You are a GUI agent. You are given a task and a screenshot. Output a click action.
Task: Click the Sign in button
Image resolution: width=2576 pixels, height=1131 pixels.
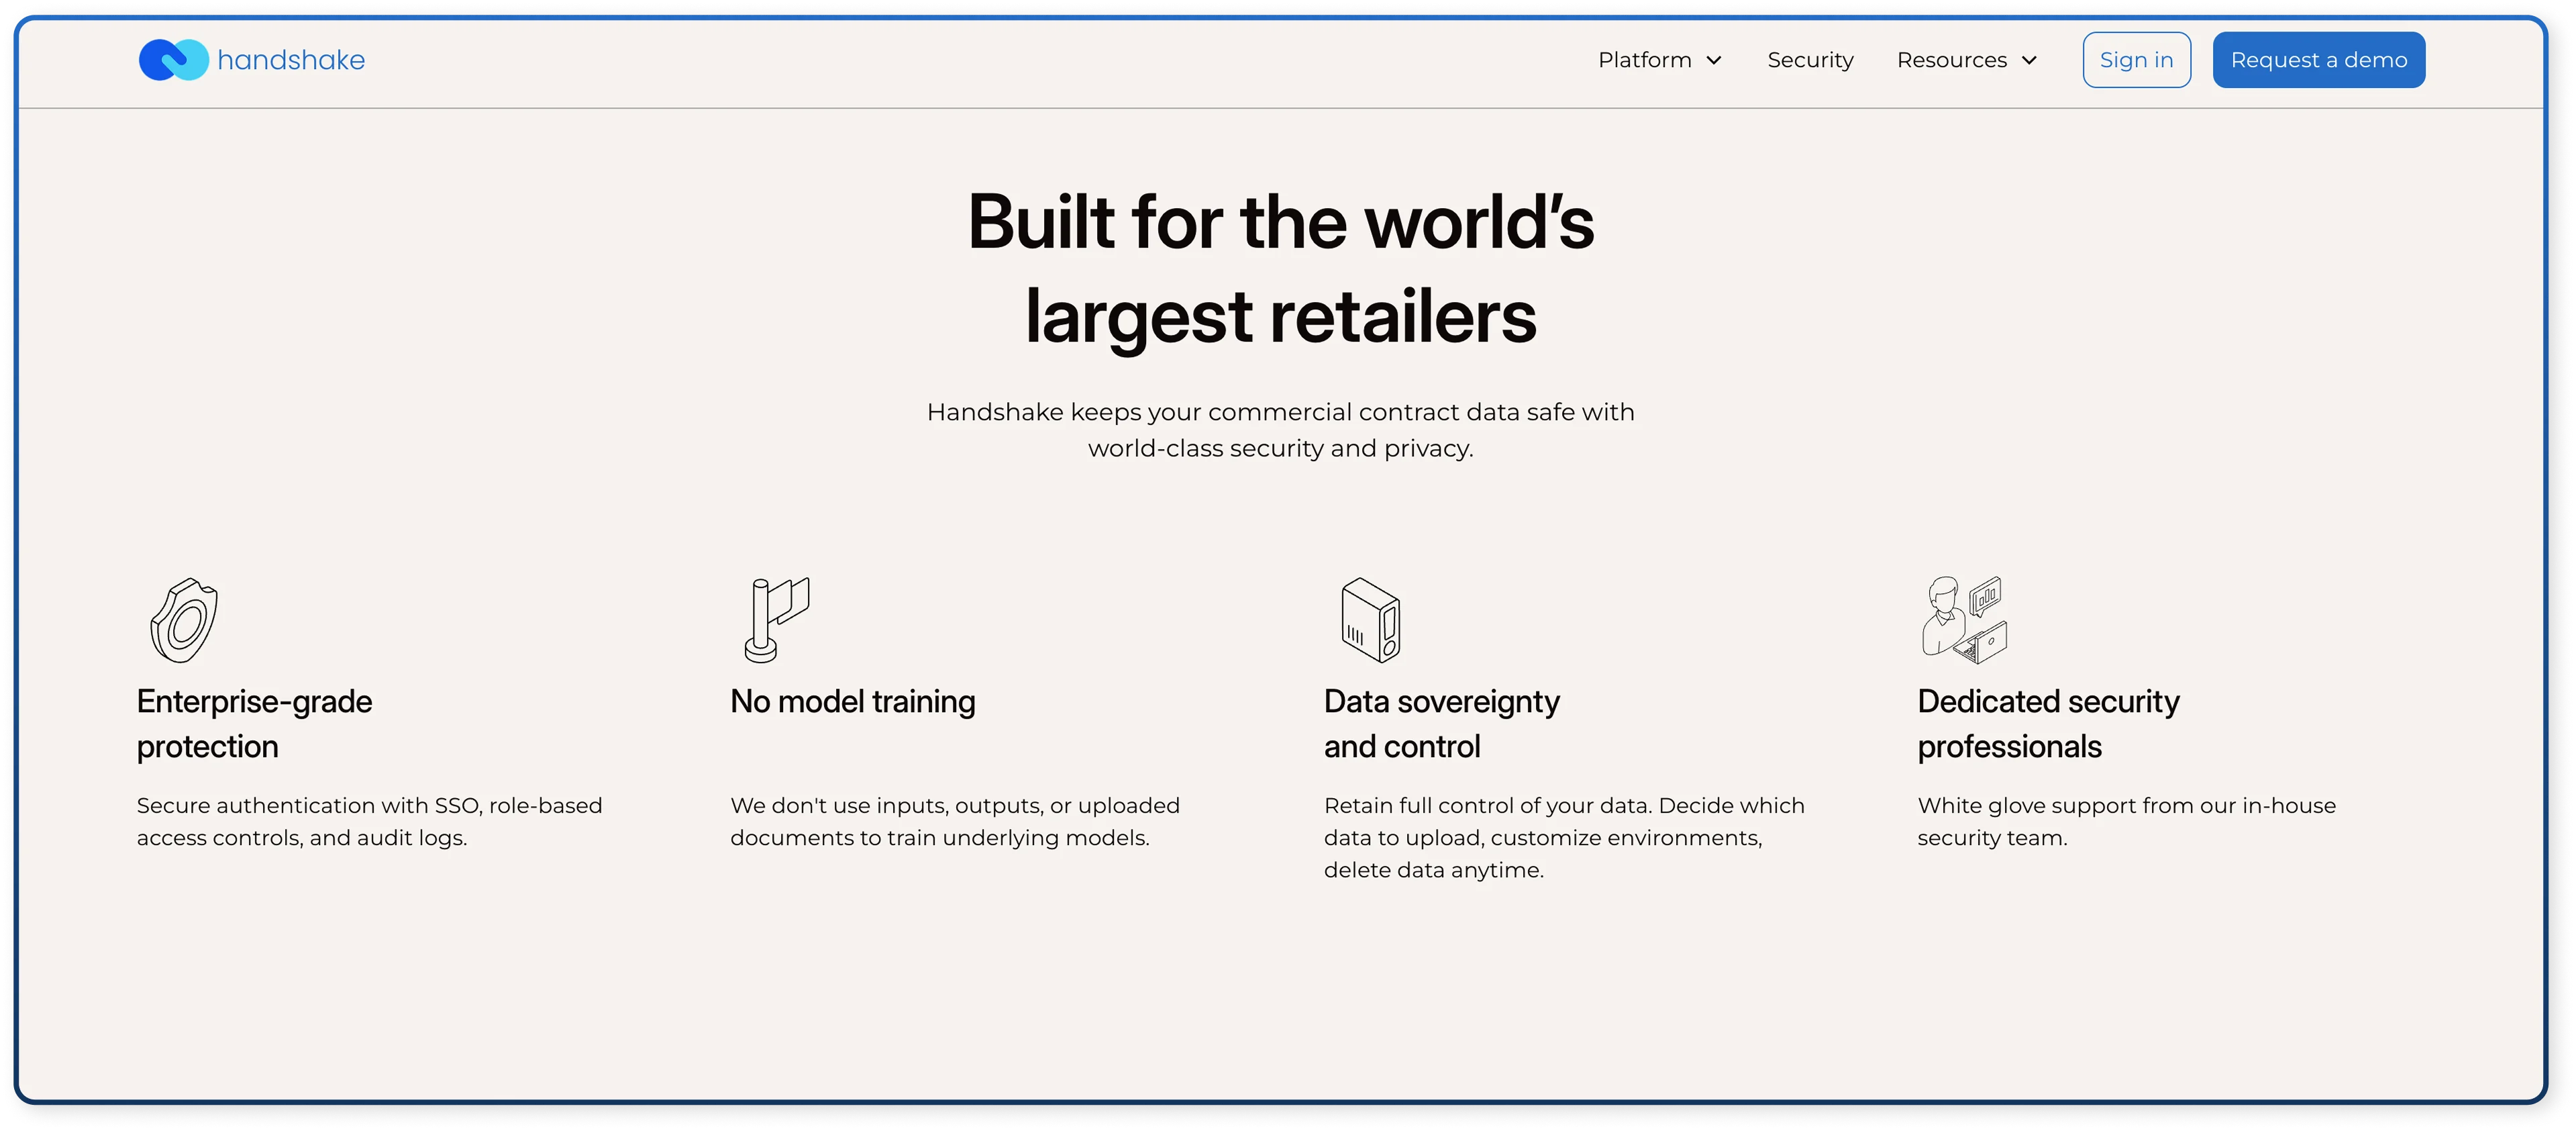pos(2136,59)
